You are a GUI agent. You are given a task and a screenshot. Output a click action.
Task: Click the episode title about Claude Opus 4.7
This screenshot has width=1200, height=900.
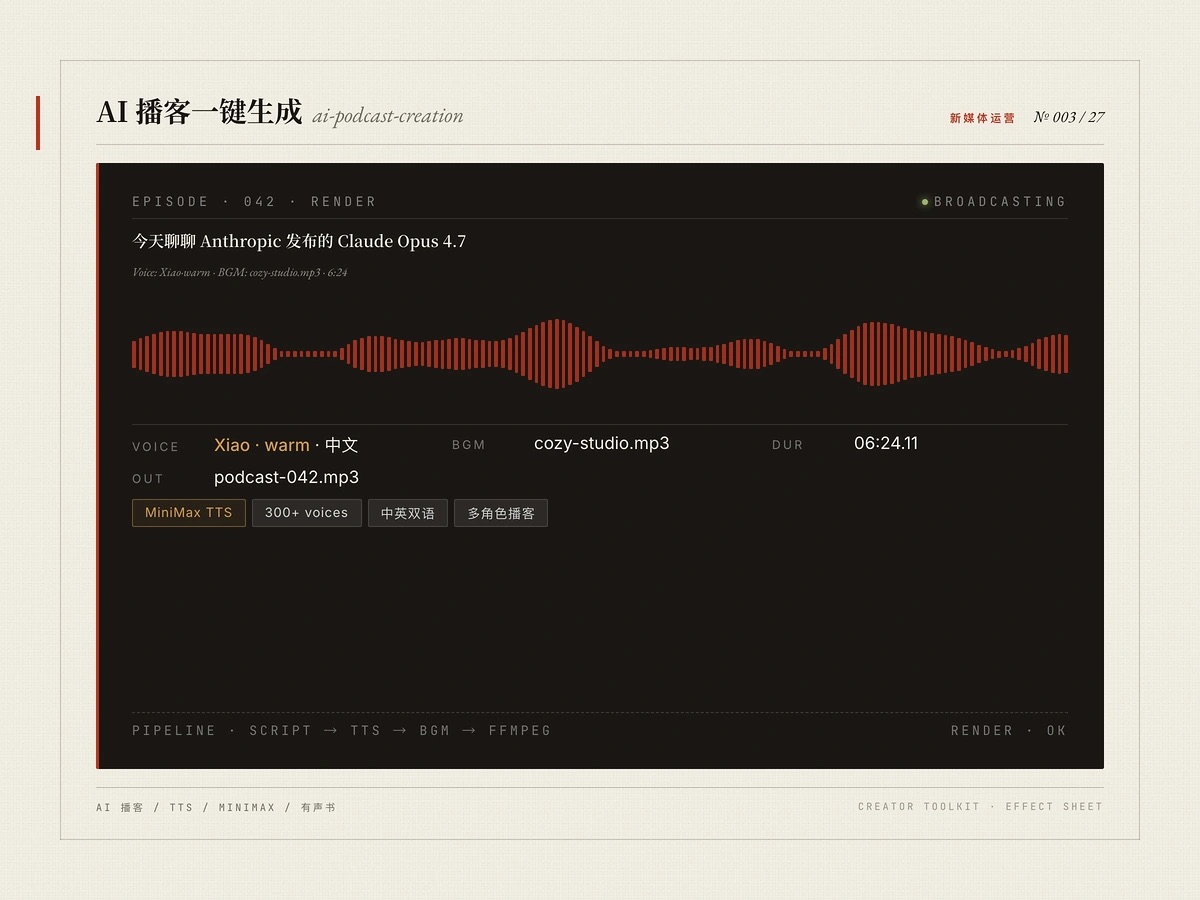299,241
